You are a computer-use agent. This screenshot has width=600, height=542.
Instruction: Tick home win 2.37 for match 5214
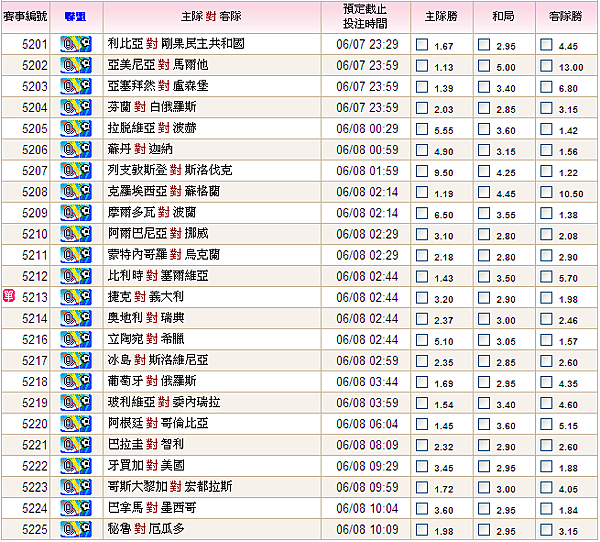422,319
